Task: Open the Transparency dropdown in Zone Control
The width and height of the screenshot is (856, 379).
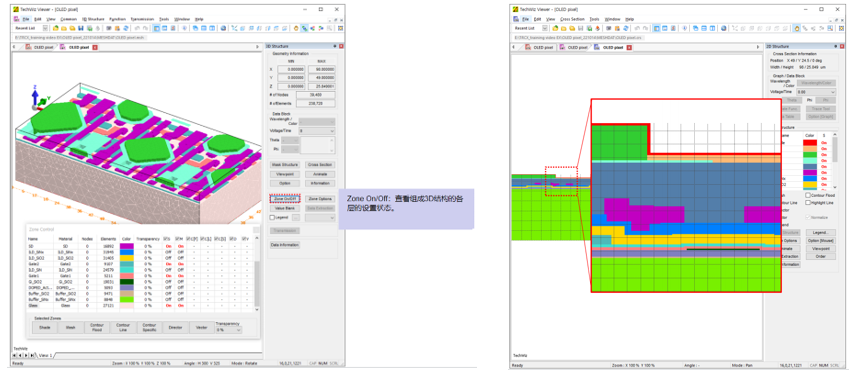Action: (x=229, y=330)
